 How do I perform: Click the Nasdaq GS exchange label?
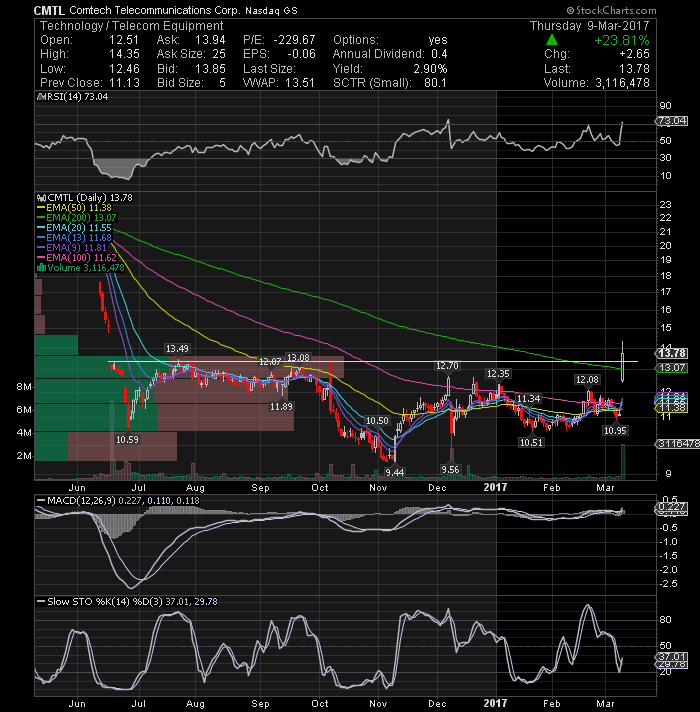click(x=271, y=10)
